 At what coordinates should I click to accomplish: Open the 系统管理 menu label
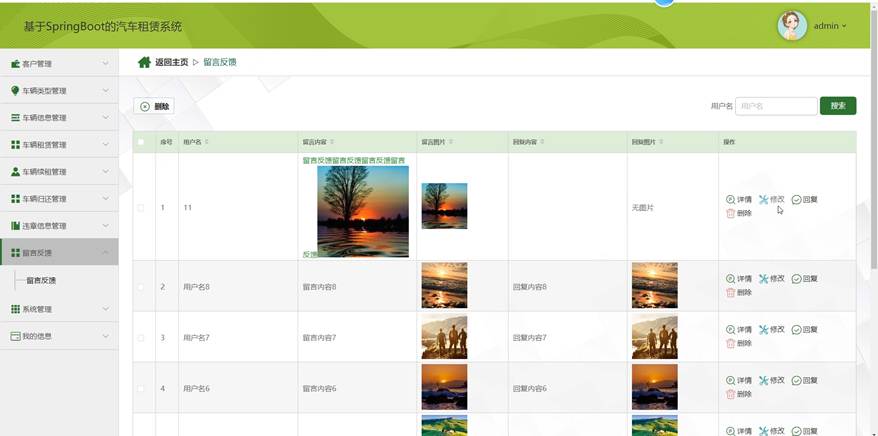(37, 309)
